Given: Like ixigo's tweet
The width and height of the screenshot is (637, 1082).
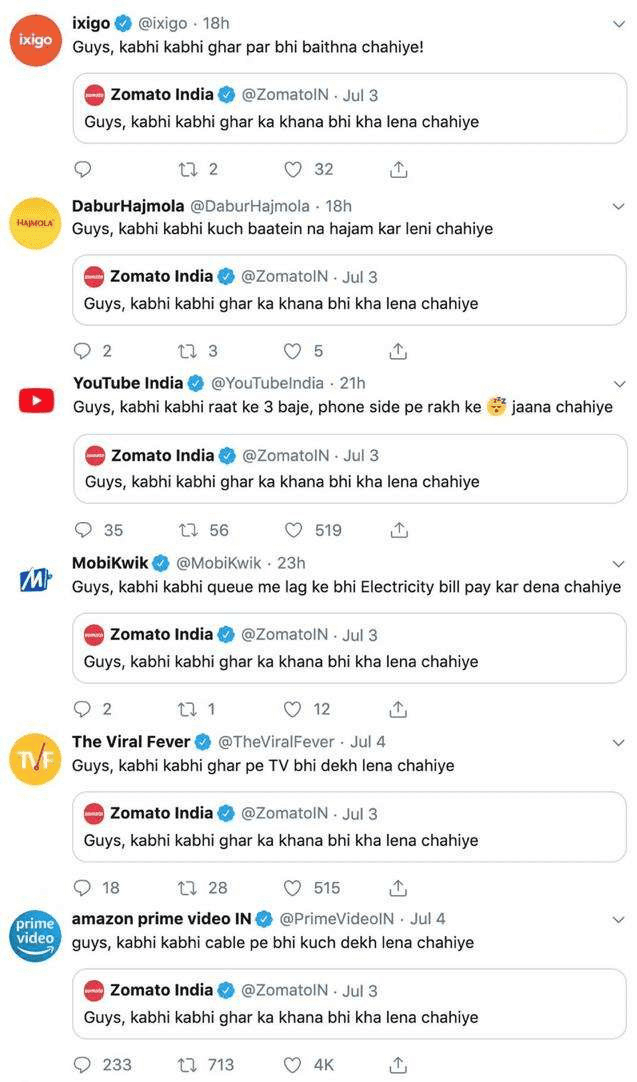Looking at the screenshot, I should click(294, 169).
